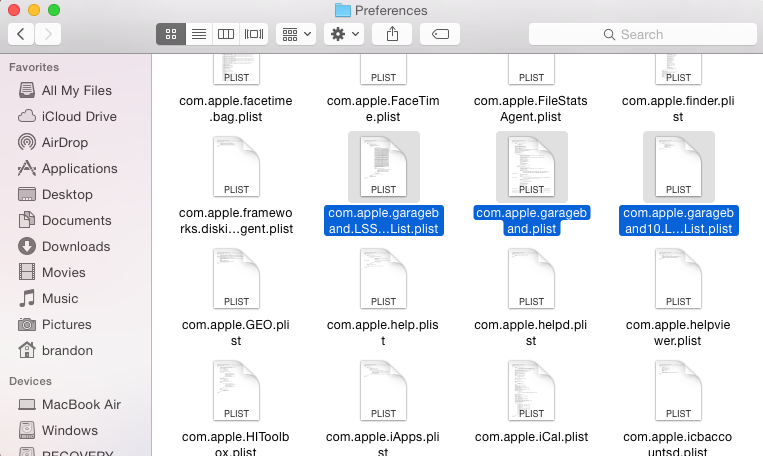
Task: Click the Share toolbar button
Action: pos(392,34)
